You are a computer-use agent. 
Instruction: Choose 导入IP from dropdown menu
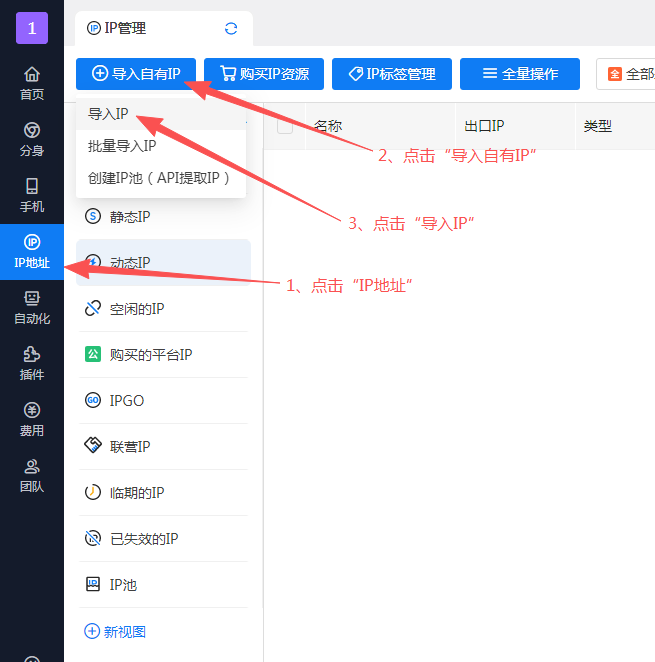(161, 114)
